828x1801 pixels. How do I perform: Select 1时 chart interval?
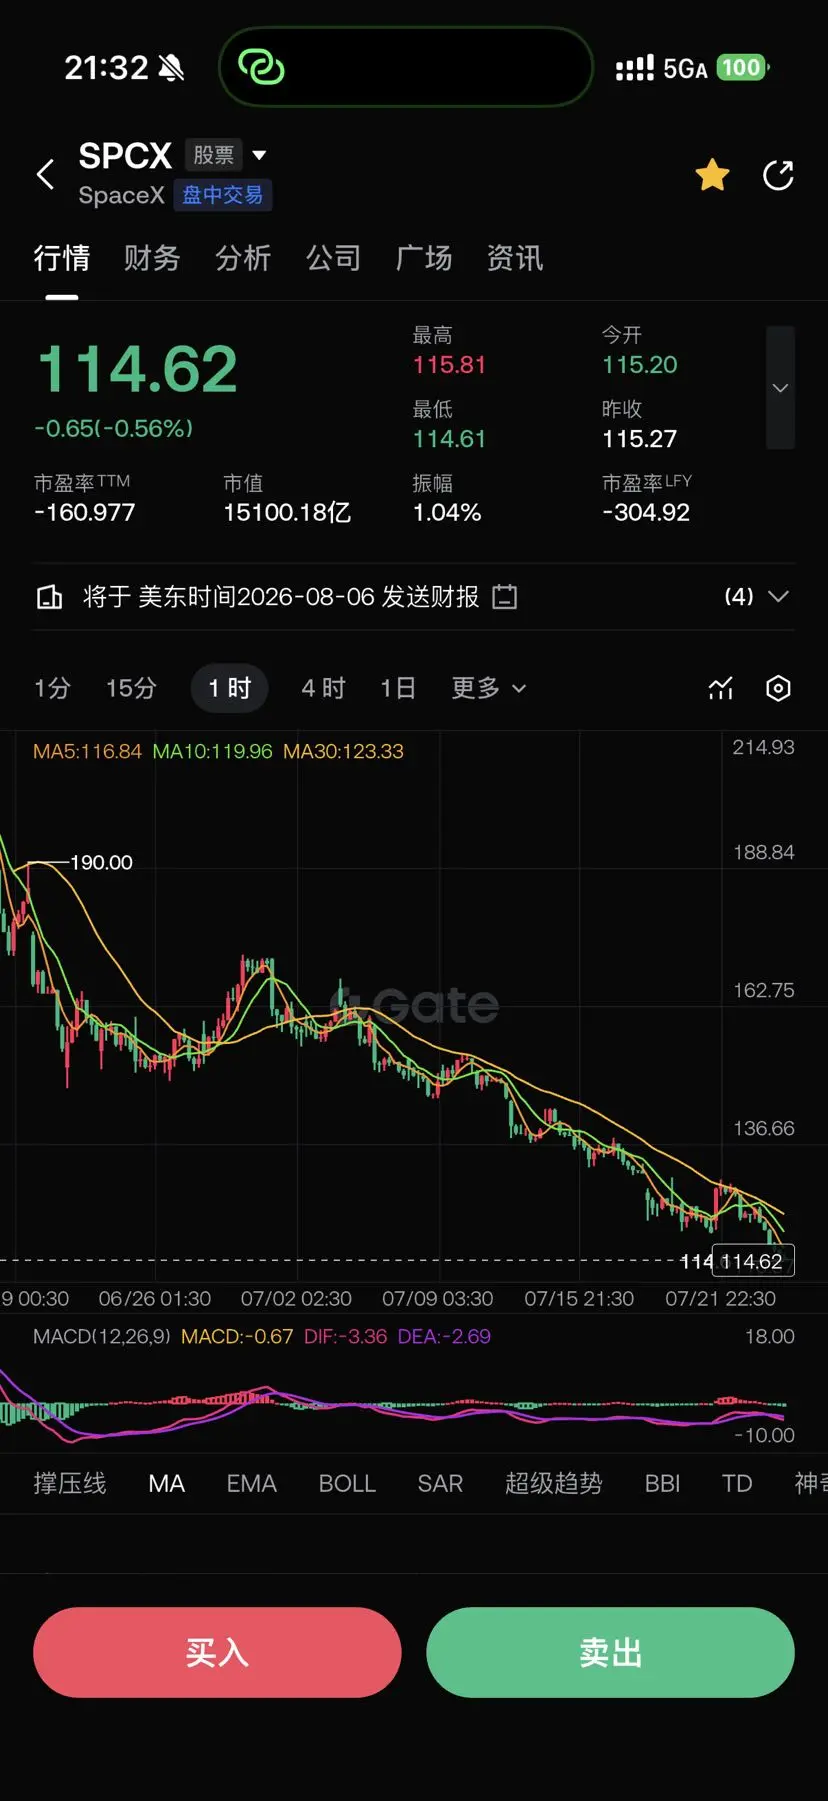[229, 688]
